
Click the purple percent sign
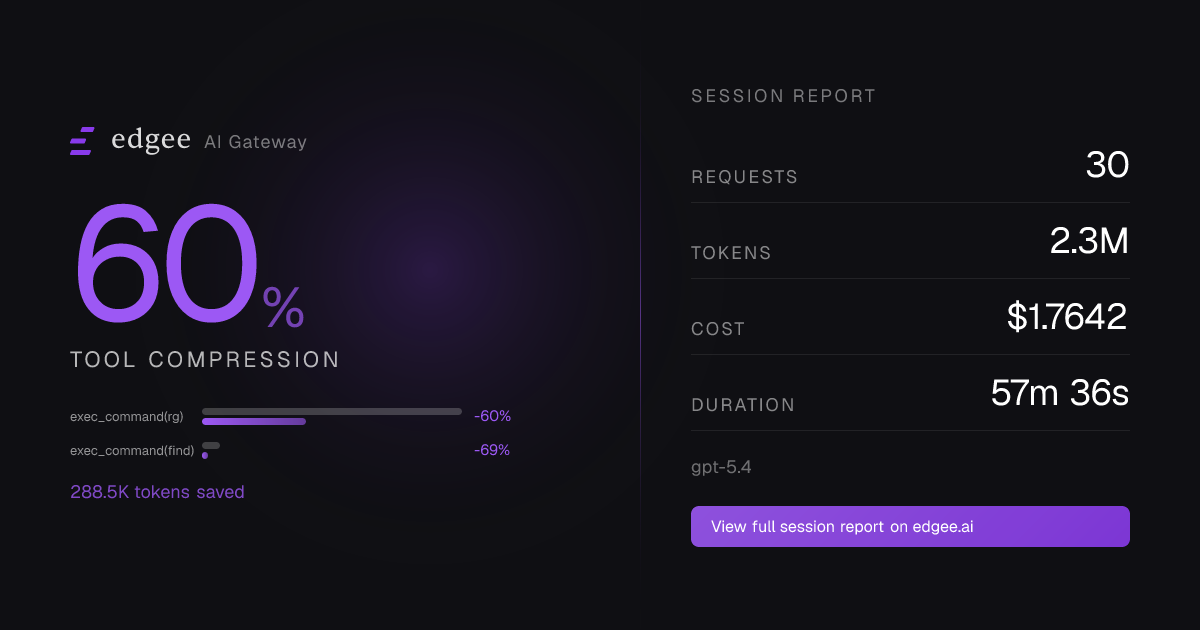[x=283, y=309]
